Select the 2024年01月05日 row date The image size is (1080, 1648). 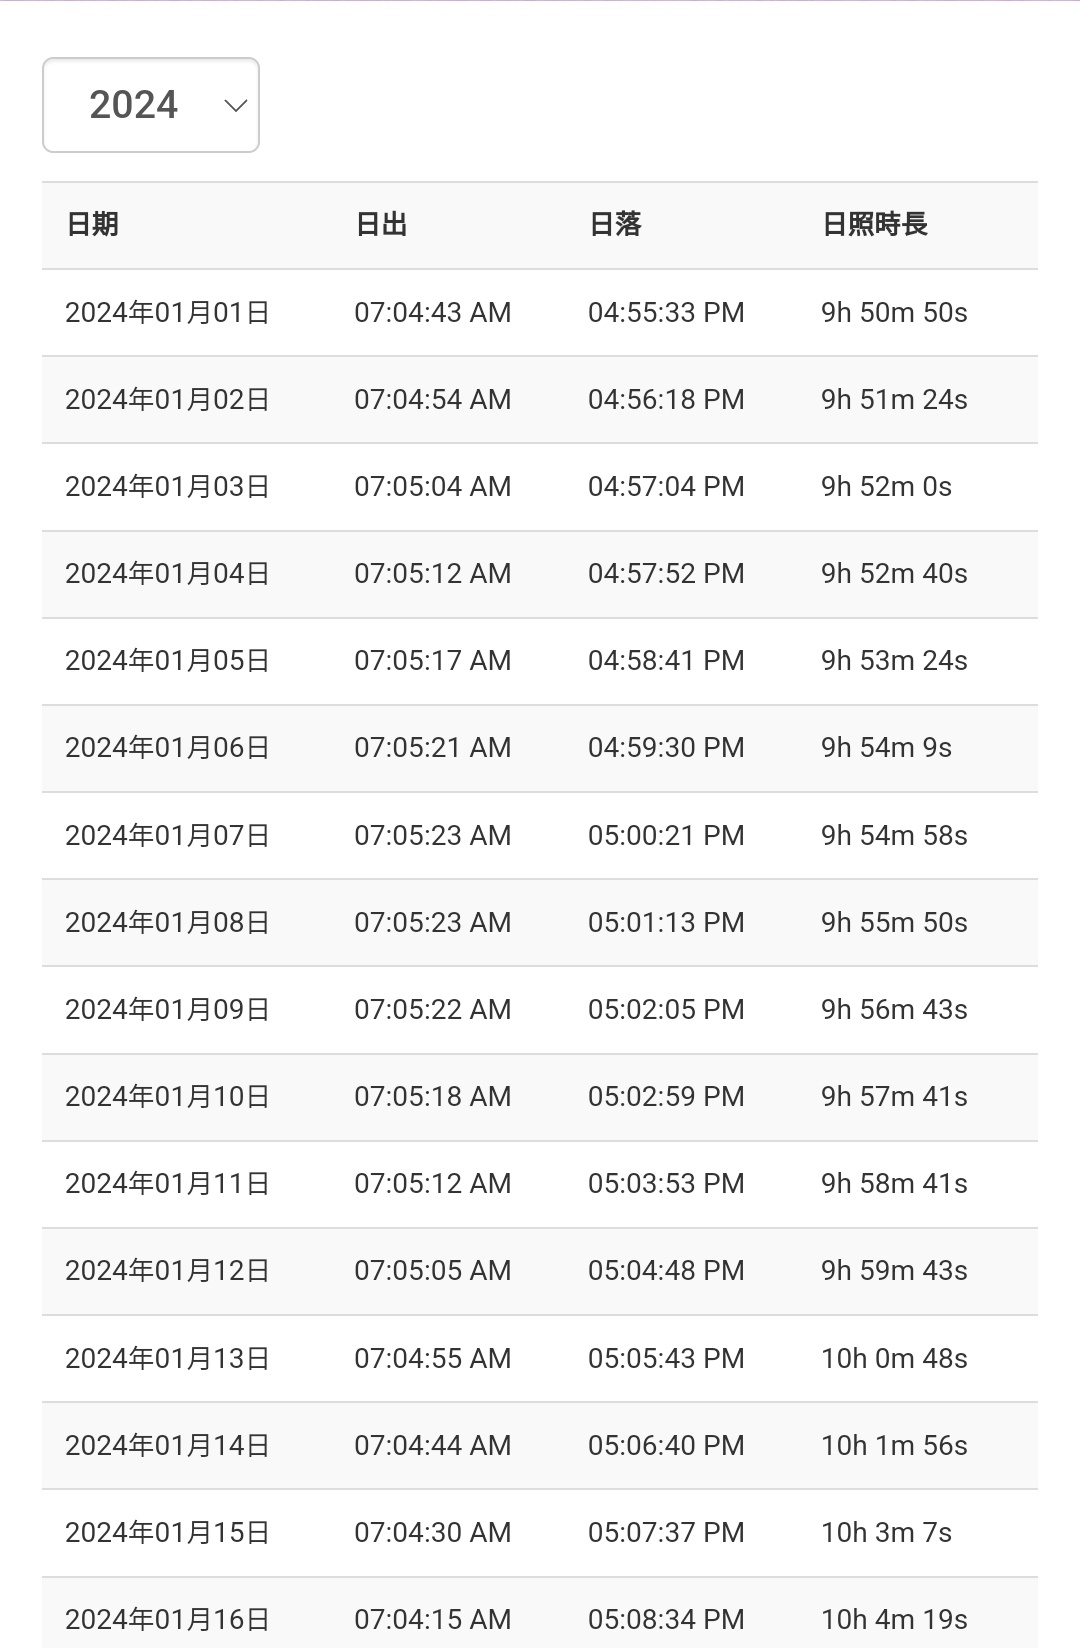(x=168, y=661)
